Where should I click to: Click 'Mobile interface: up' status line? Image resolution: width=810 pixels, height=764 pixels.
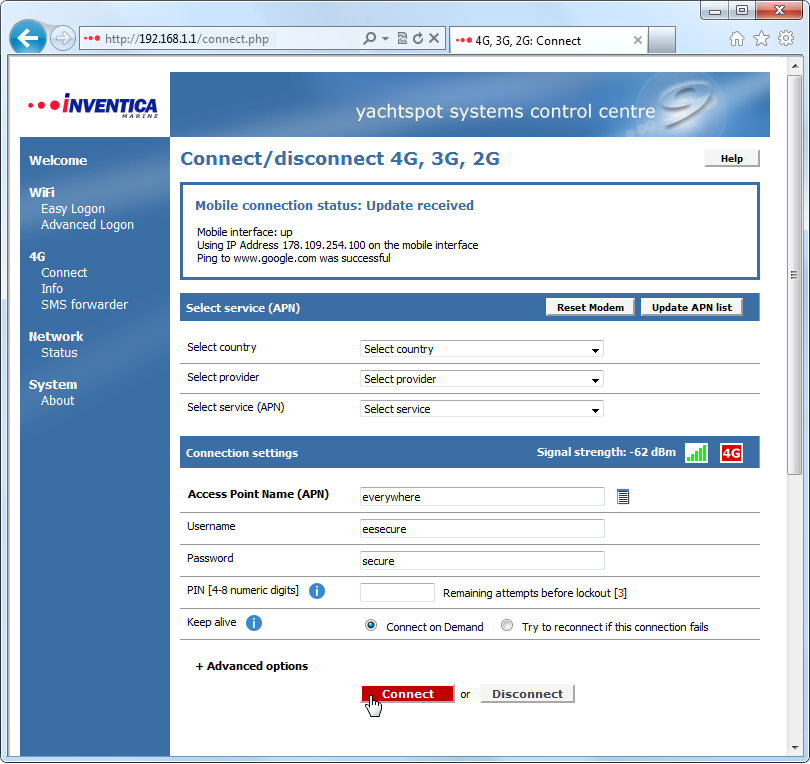244,232
